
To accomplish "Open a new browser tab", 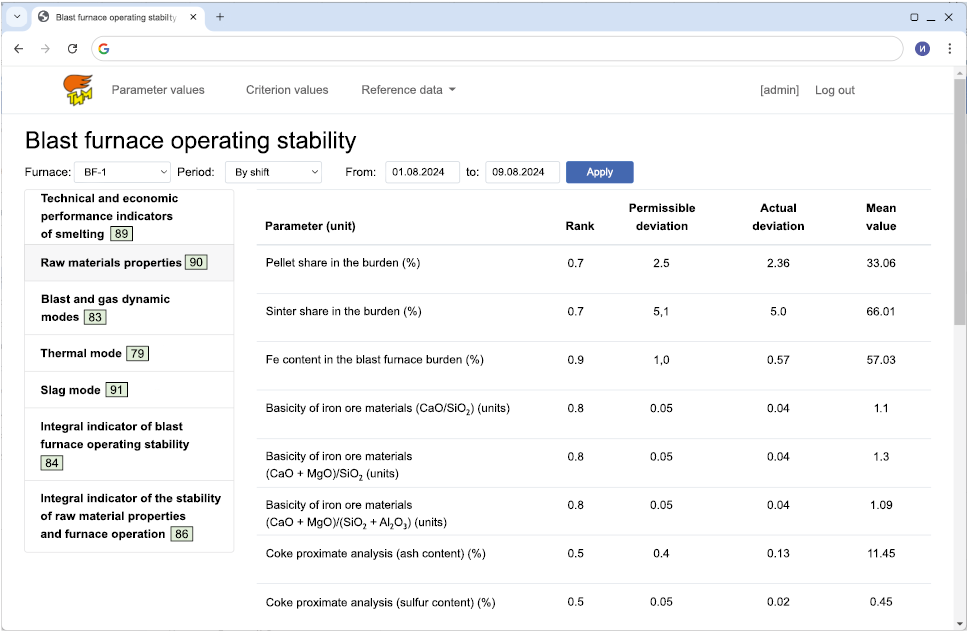I will 220,17.
